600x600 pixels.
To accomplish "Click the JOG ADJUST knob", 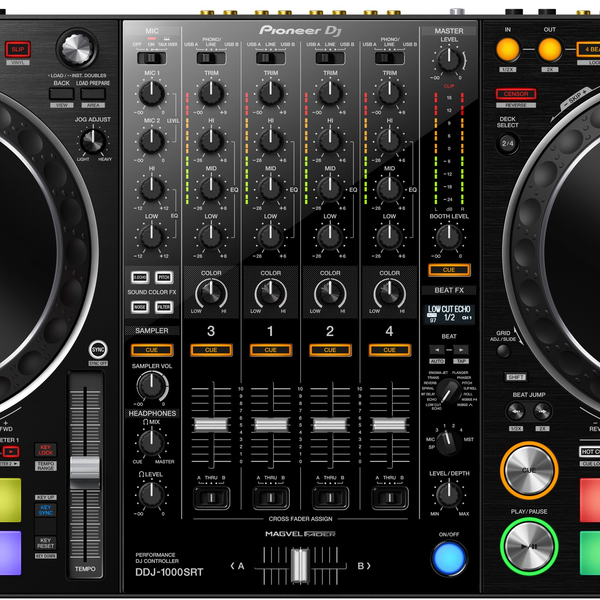I will [93, 141].
